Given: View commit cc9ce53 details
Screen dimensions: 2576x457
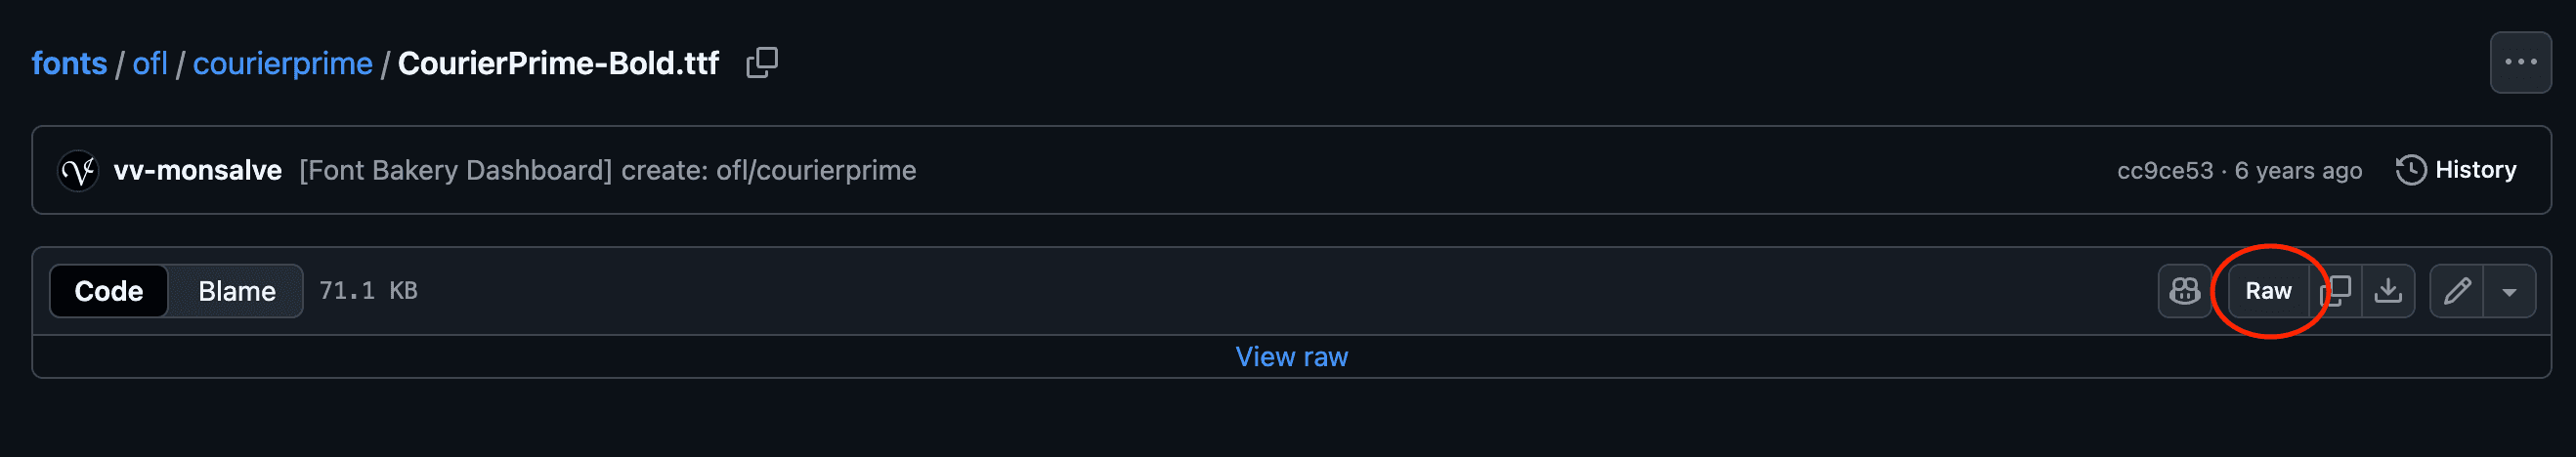Looking at the screenshot, I should pos(2164,171).
